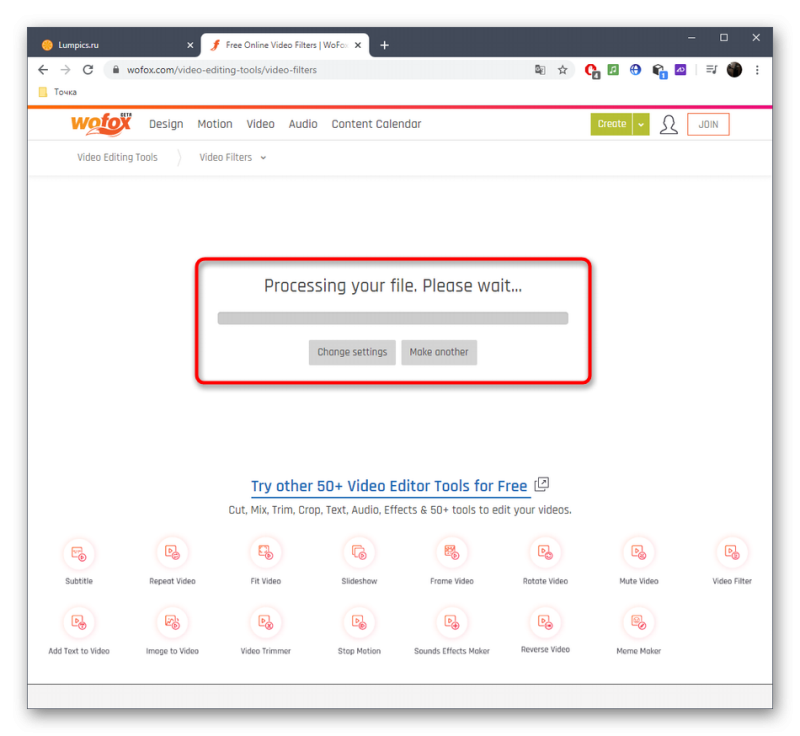Click the user profile icon beside JOIN

[x=668, y=124]
